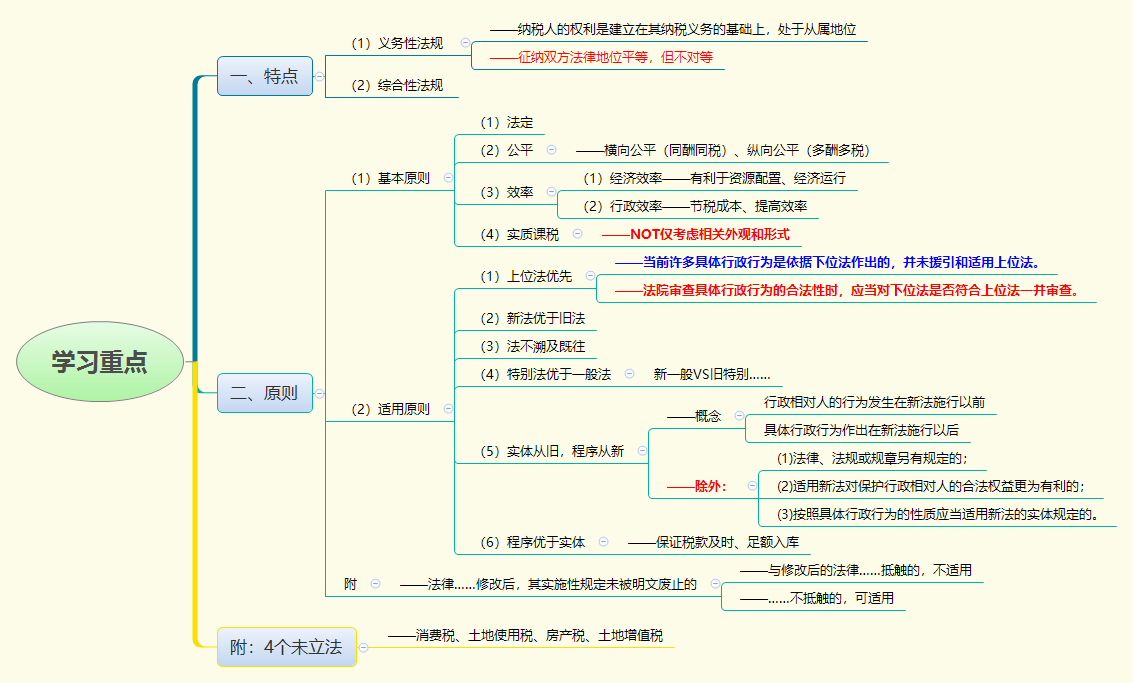Collapse the "(4) 实质课税" subtopic
The width and height of the screenshot is (1133, 683).
coord(576,233)
